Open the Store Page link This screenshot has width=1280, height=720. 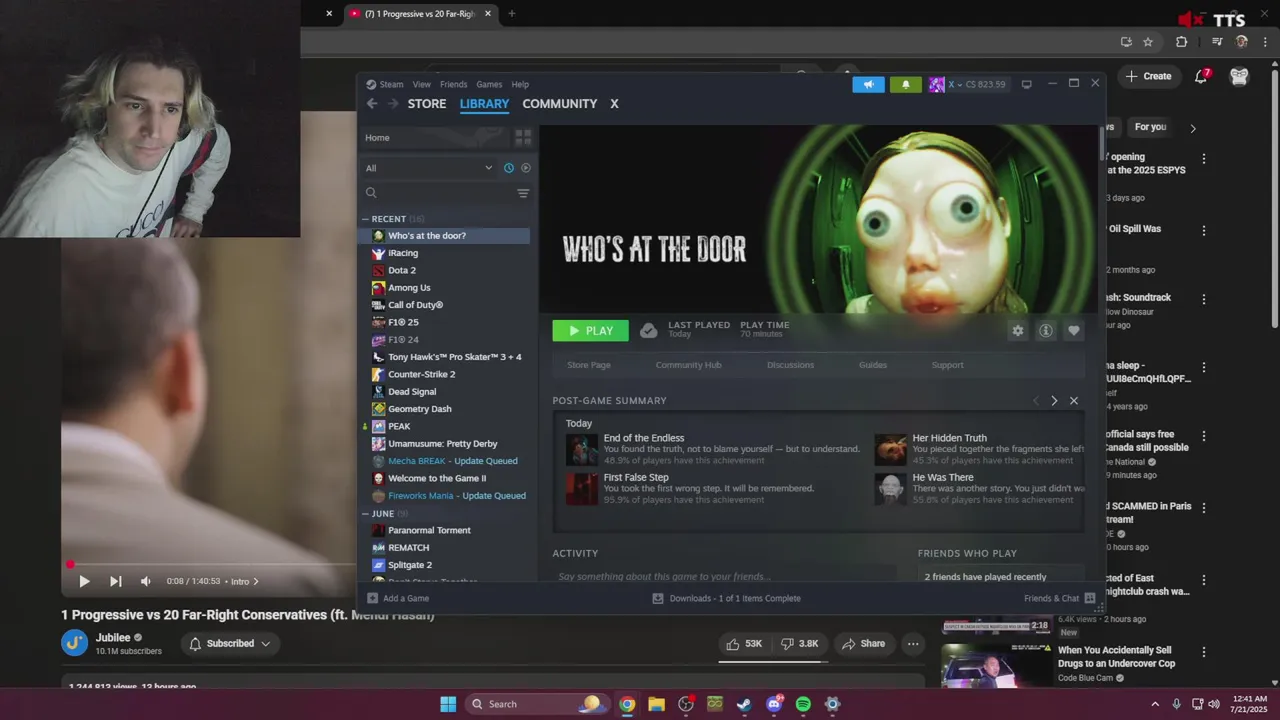coord(589,365)
